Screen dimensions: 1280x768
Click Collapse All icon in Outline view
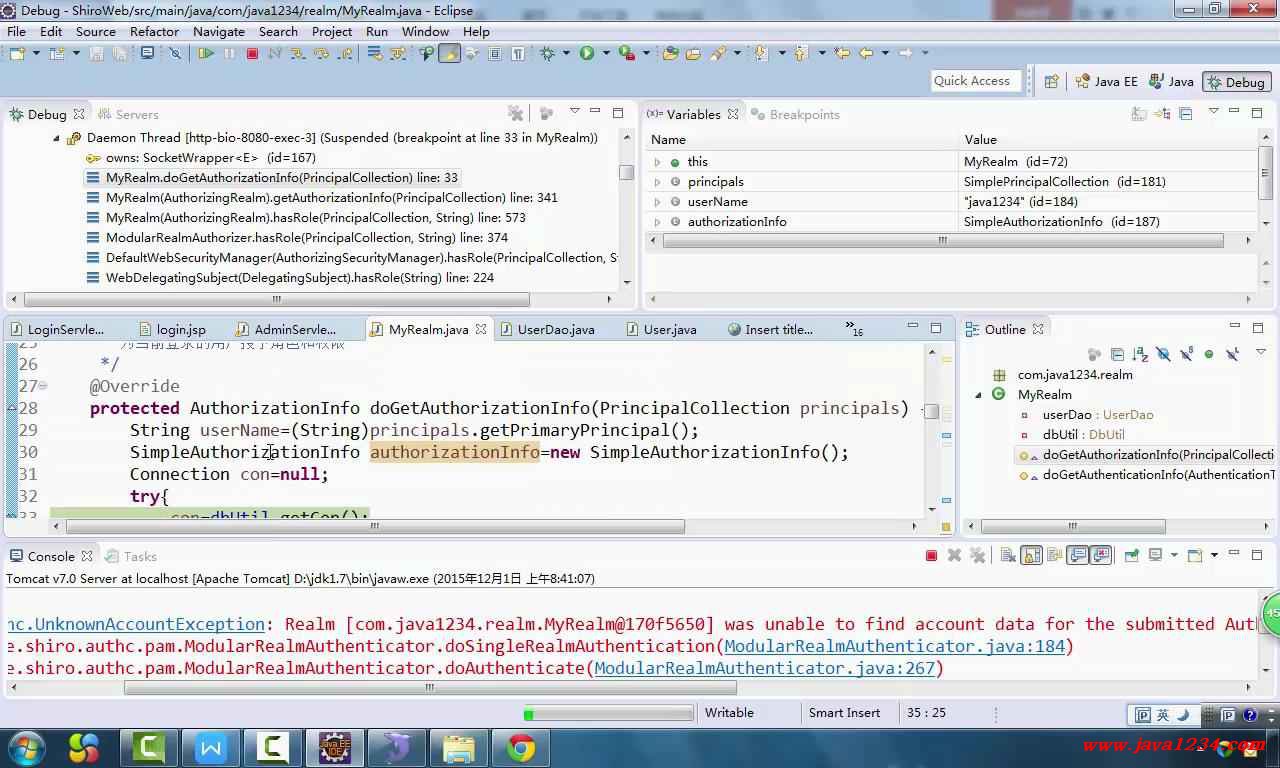click(1117, 354)
